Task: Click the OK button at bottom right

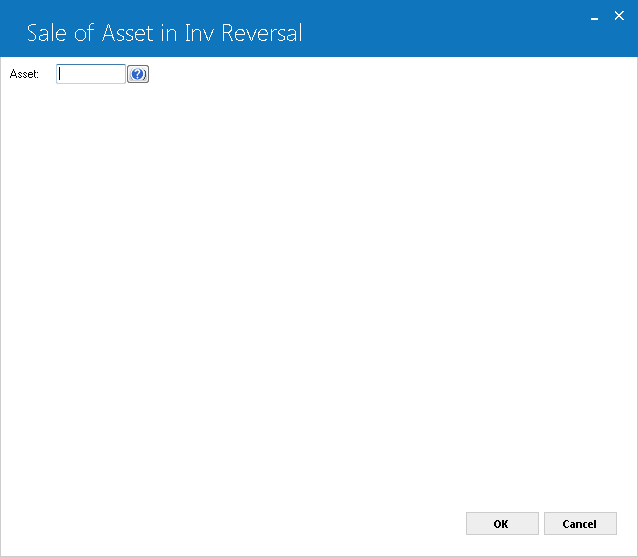Action: pyautogui.click(x=502, y=524)
